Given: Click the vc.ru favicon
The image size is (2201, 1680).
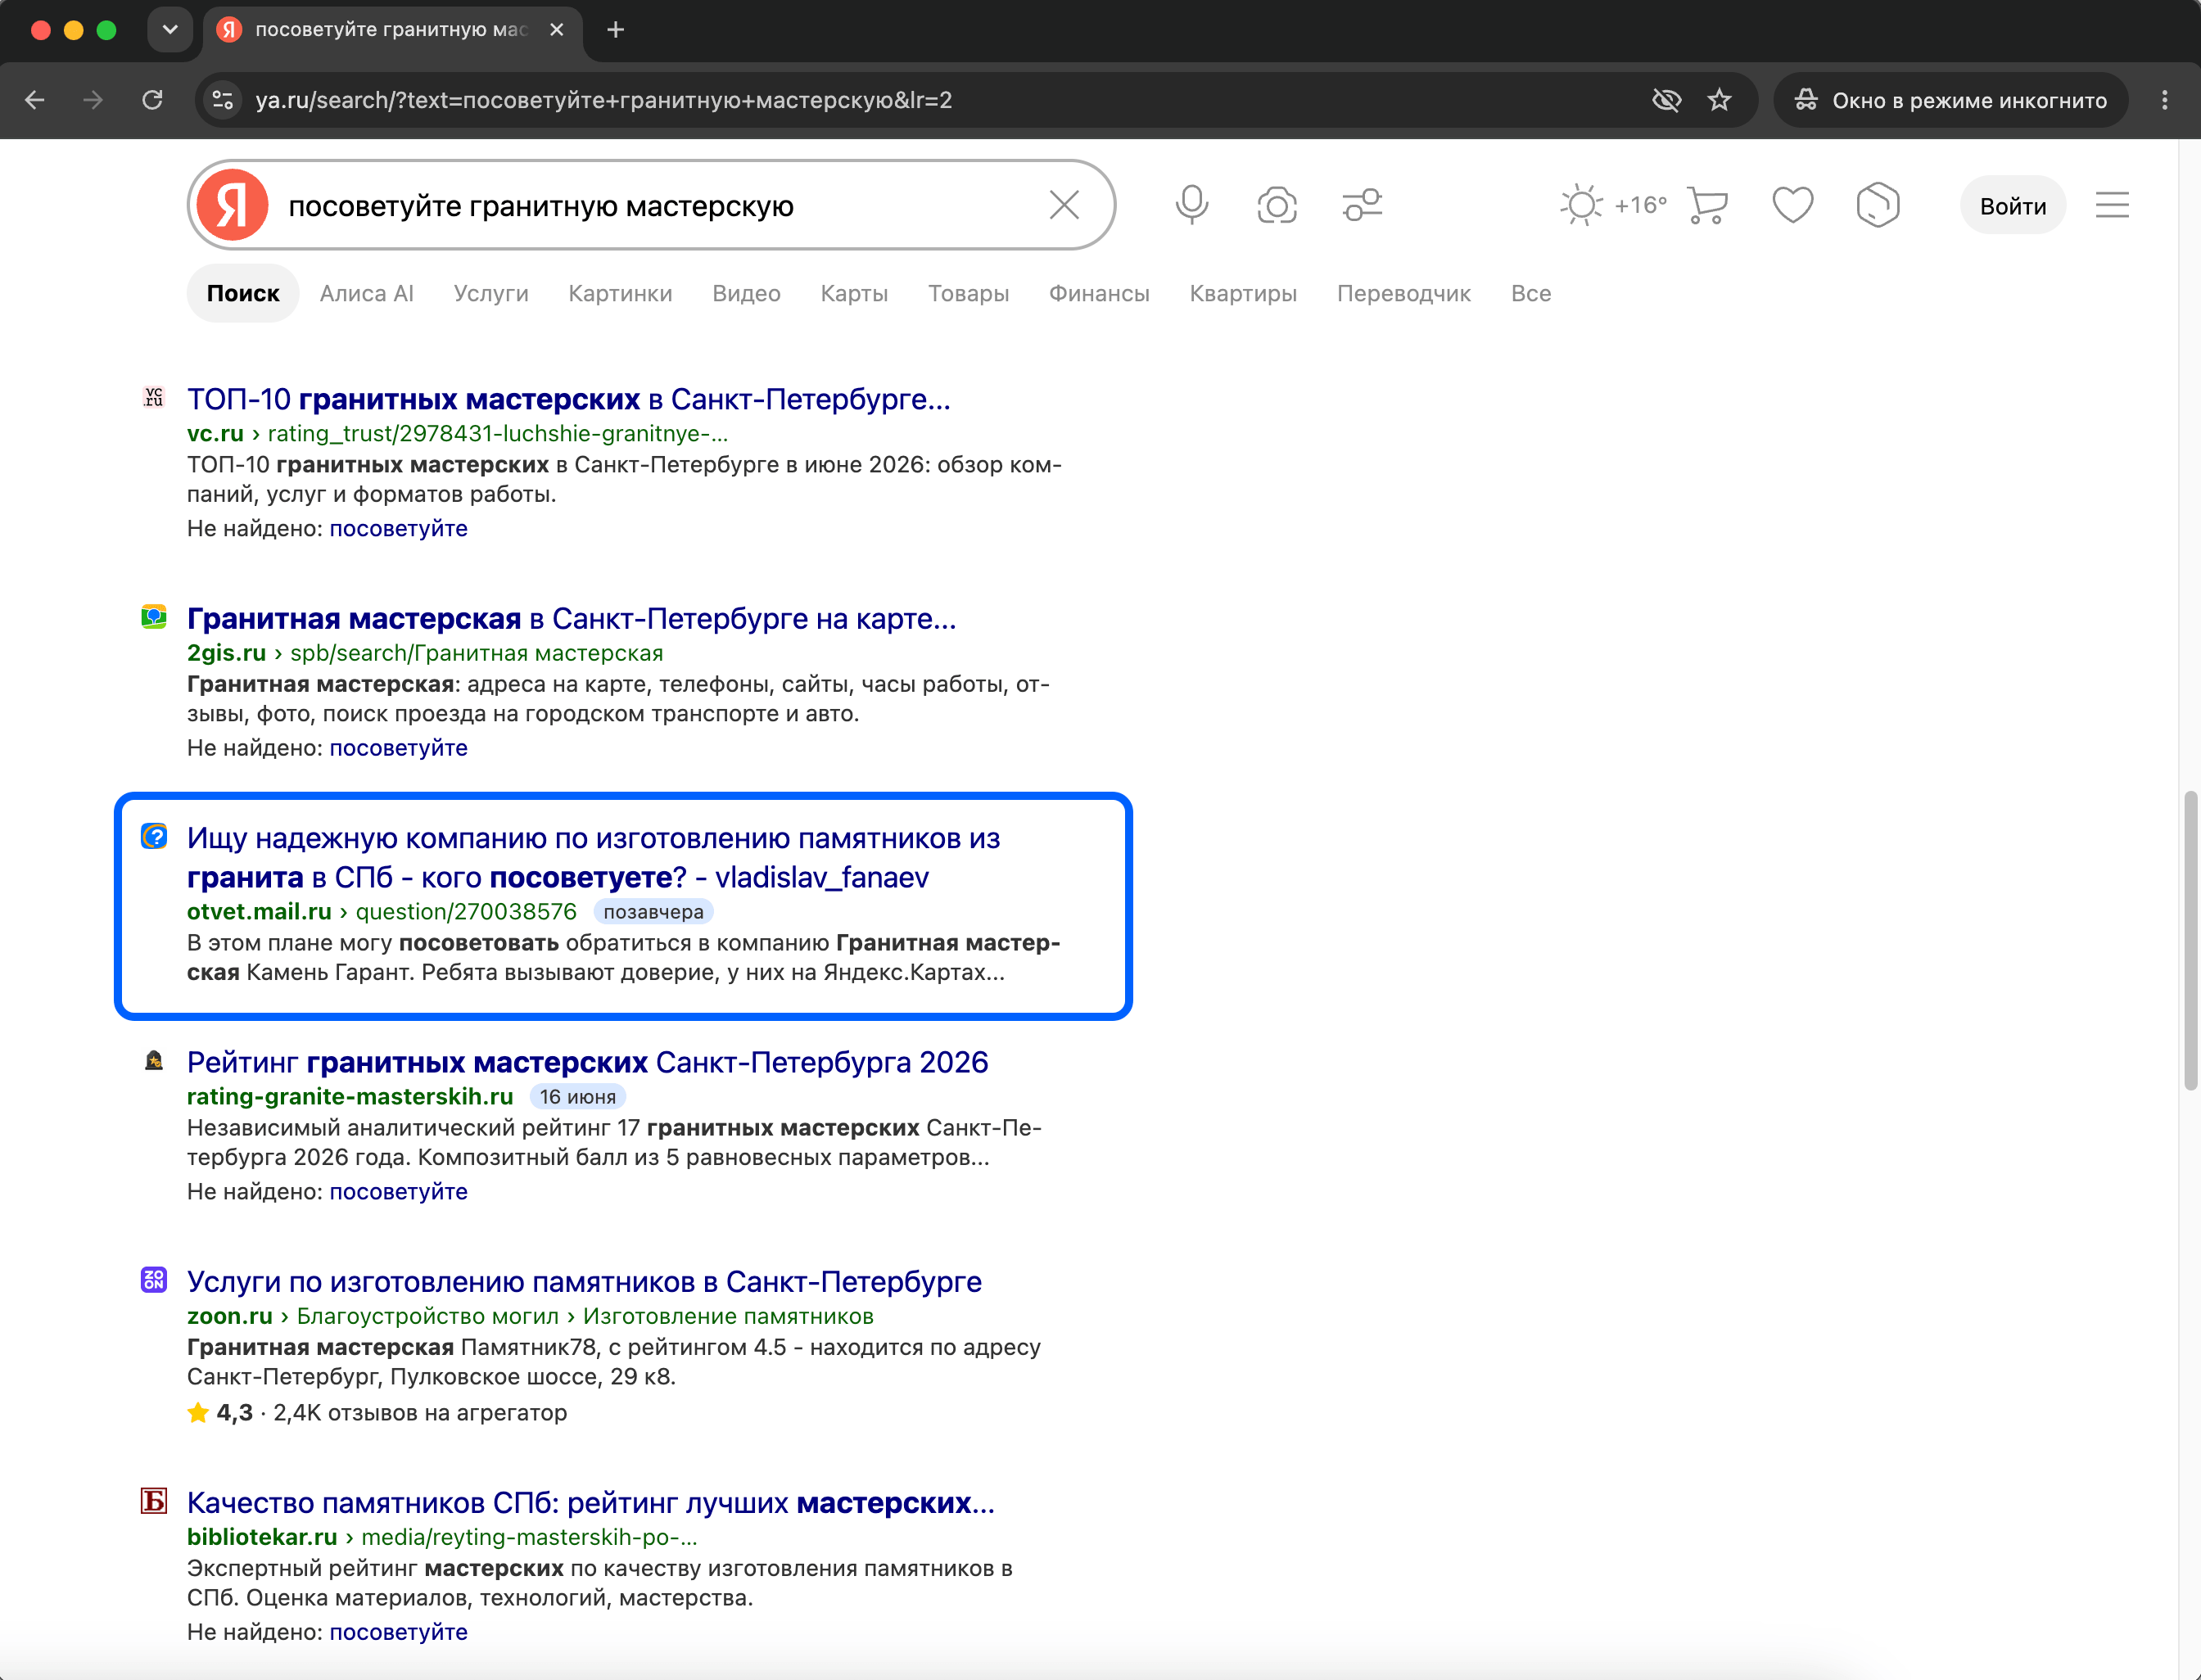Looking at the screenshot, I should (153, 397).
